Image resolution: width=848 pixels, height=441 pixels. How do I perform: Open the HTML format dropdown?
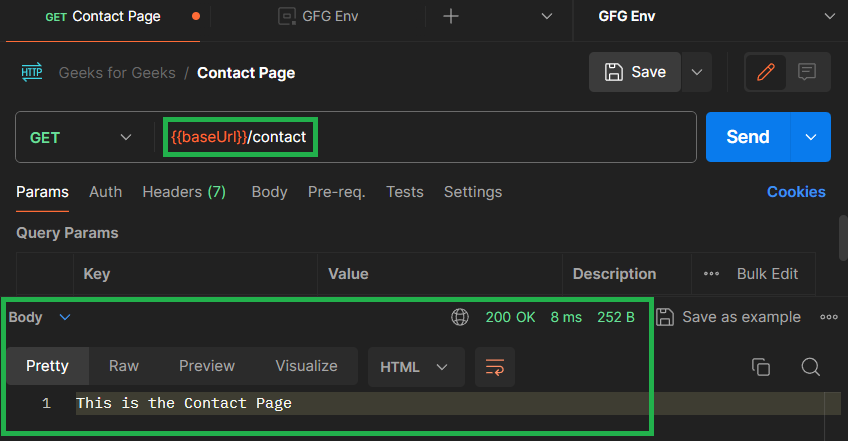click(x=415, y=366)
